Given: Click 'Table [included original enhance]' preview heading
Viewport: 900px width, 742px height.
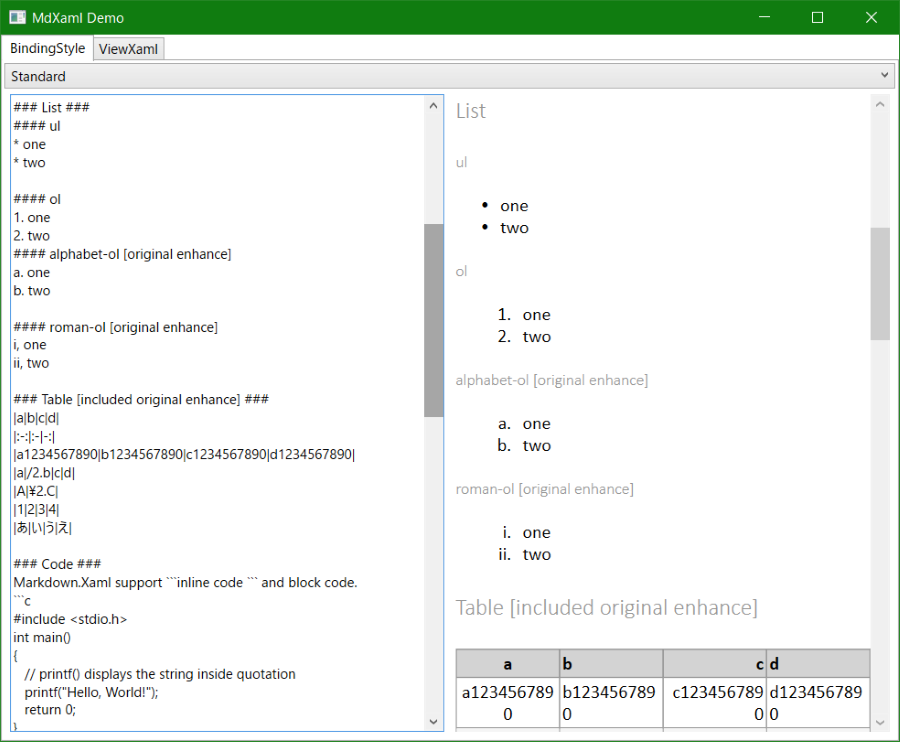Looking at the screenshot, I should 607,608.
